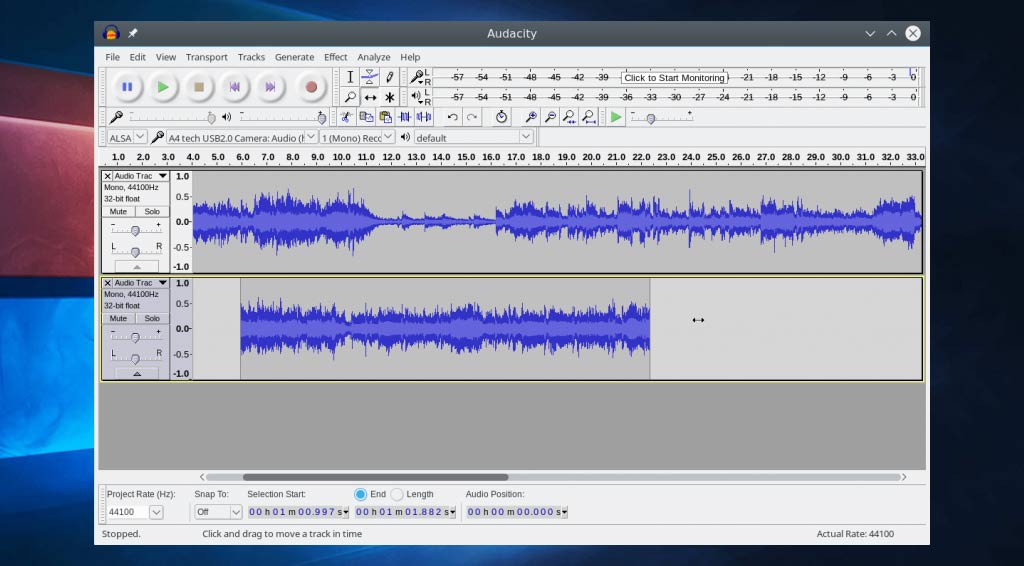
Task: Open the Analyze menu
Action: [374, 57]
